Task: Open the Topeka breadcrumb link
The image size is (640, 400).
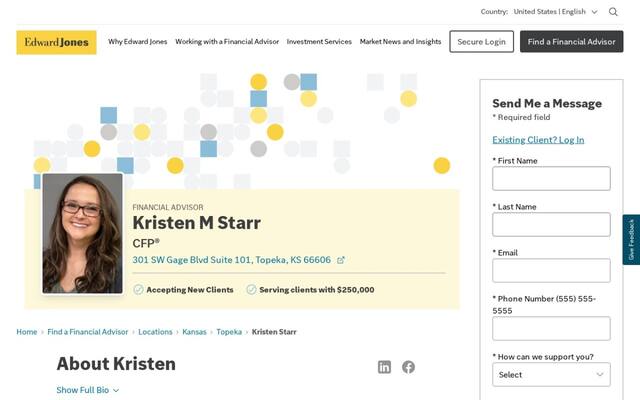Action: (229, 332)
